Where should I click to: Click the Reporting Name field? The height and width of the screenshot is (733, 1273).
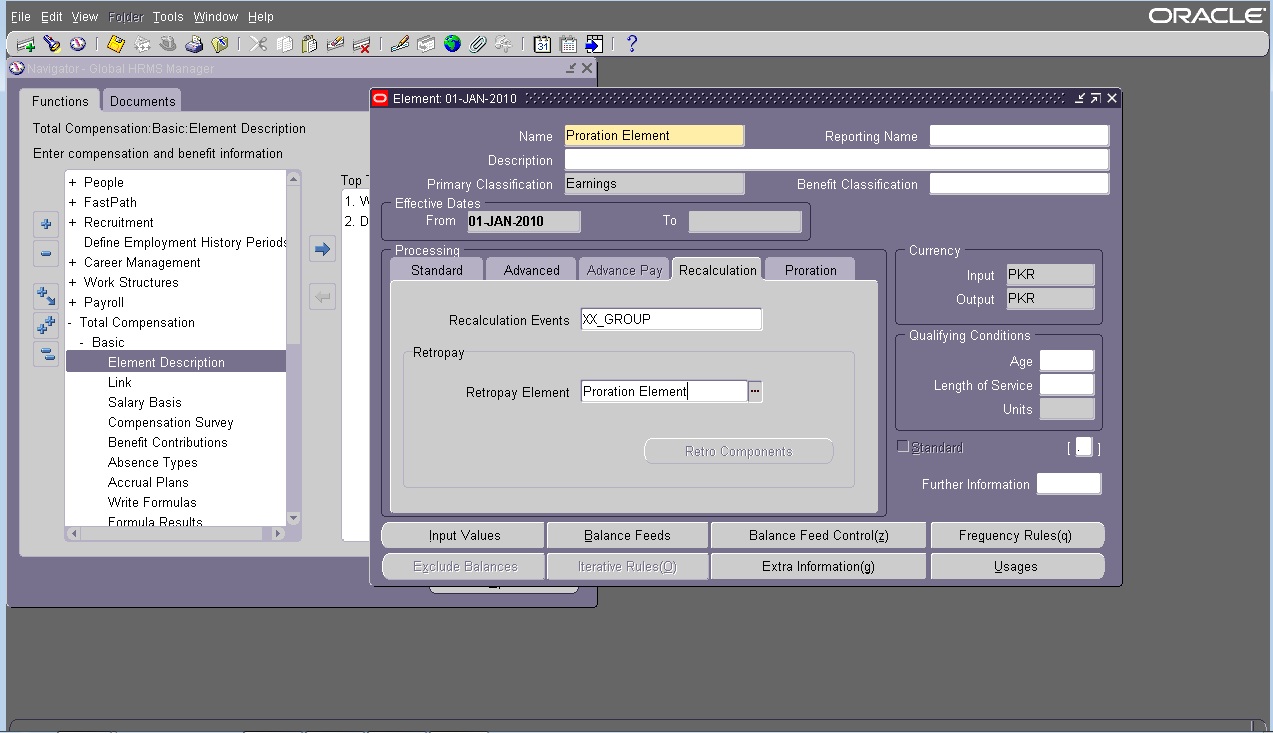click(1019, 136)
